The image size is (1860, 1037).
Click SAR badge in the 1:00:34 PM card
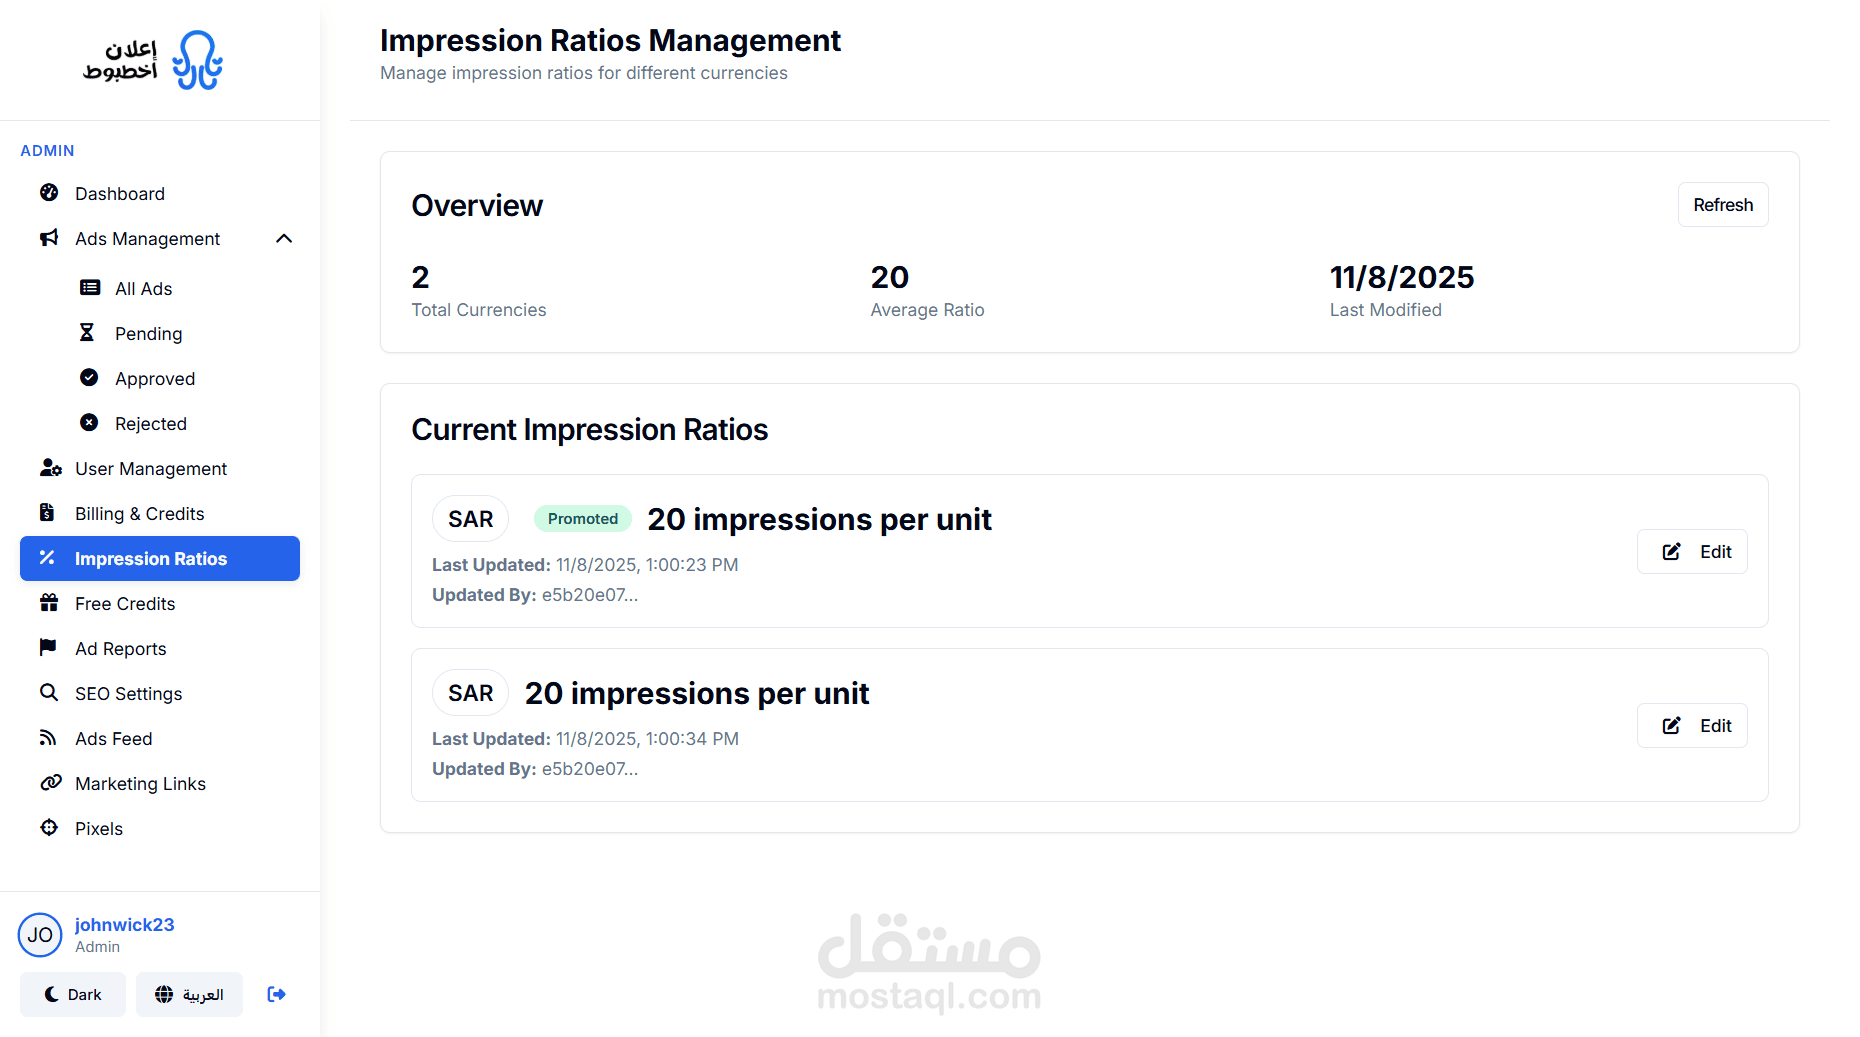coord(470,693)
